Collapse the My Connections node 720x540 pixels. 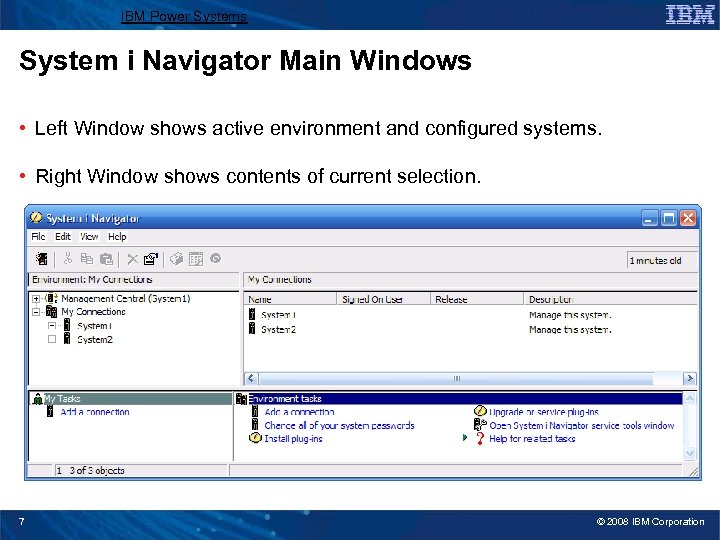coord(36,312)
